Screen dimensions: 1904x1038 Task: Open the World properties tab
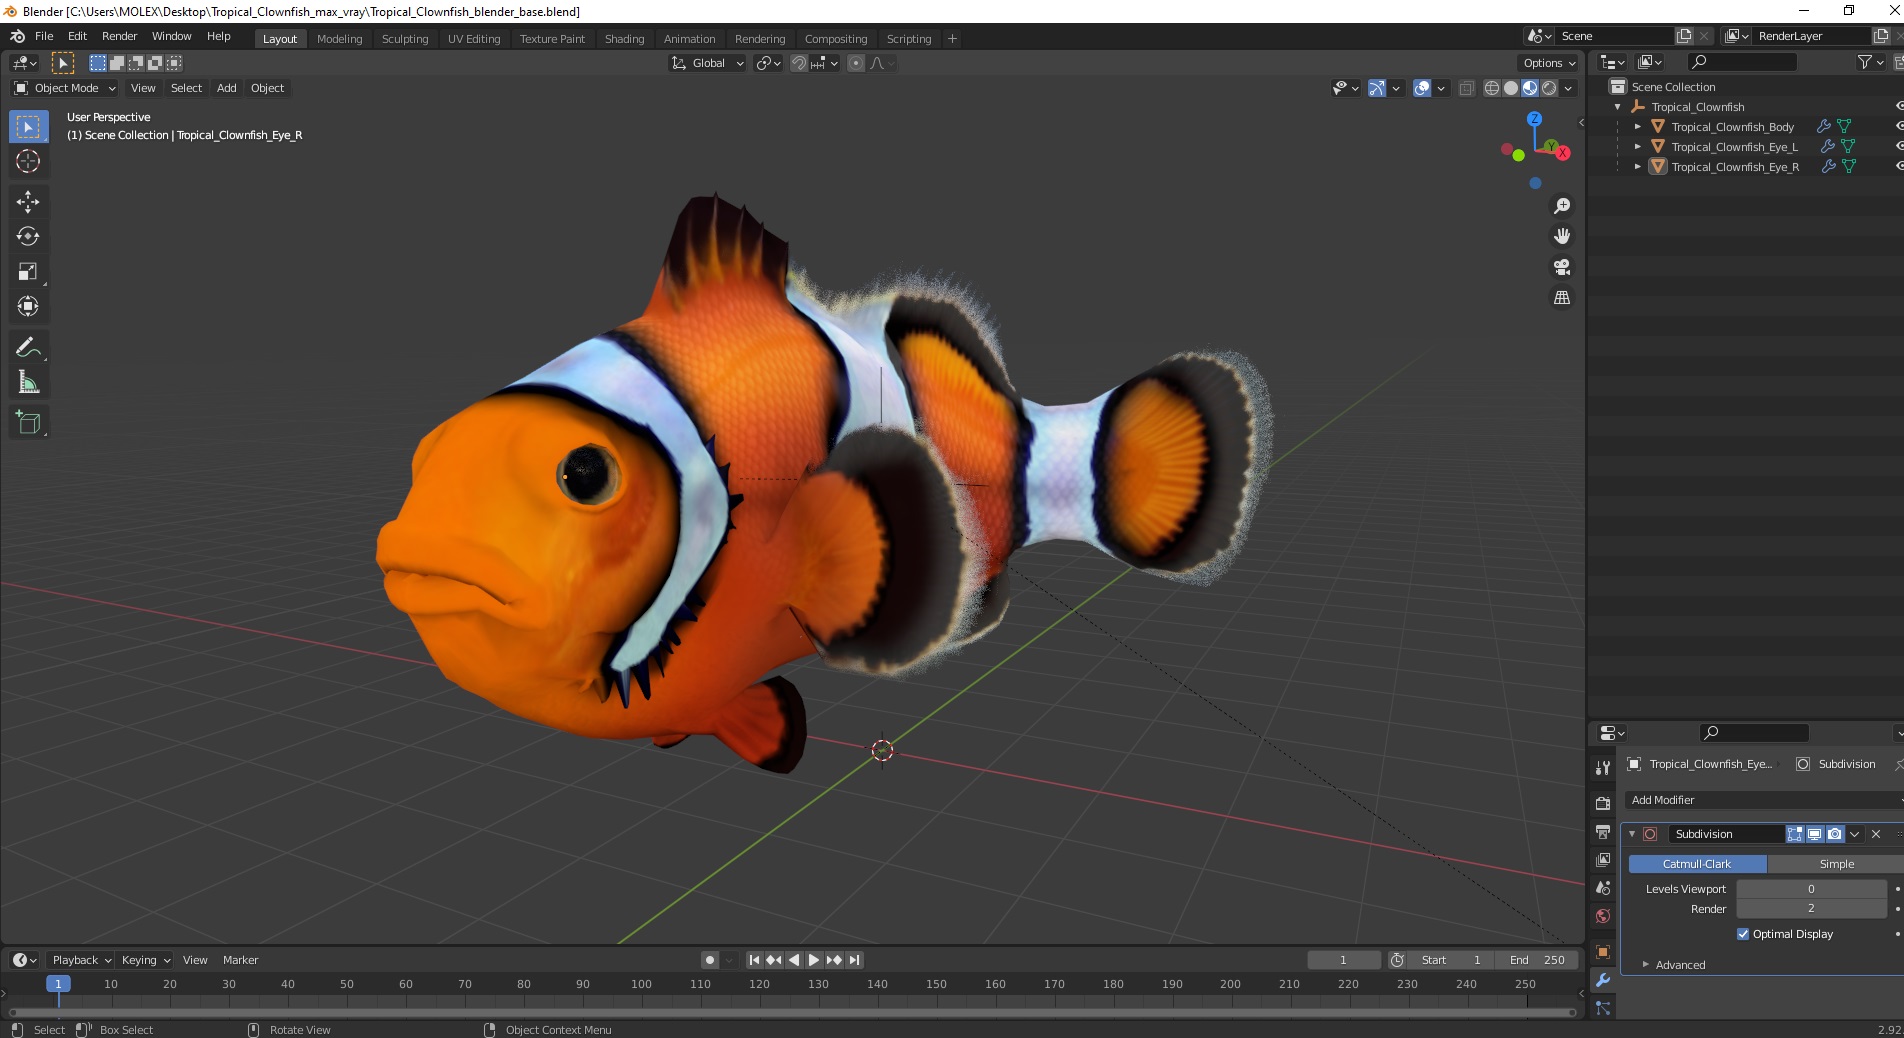(x=1603, y=916)
